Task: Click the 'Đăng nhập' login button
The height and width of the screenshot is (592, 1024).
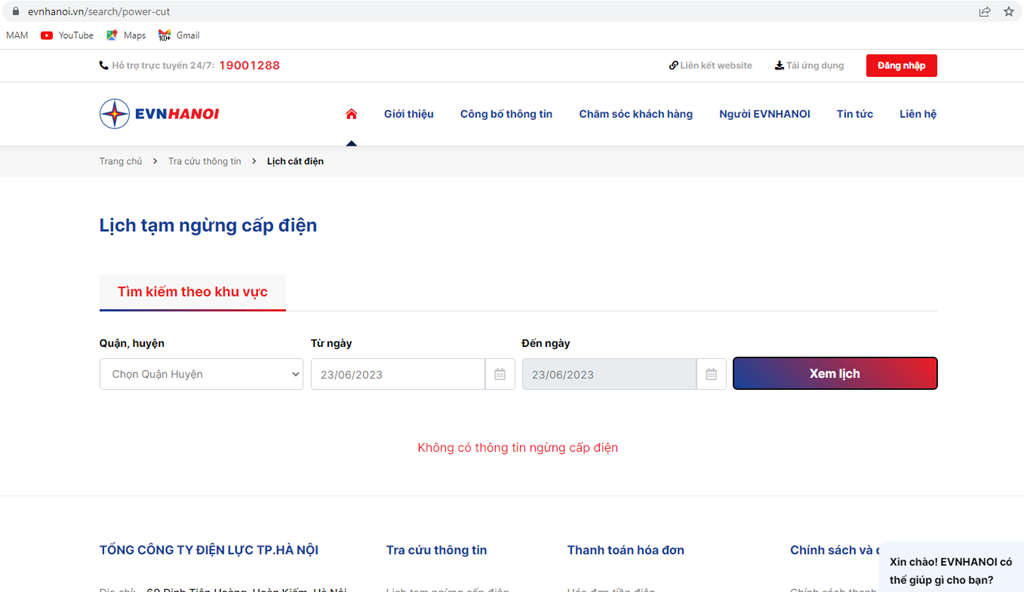Action: tap(901, 65)
